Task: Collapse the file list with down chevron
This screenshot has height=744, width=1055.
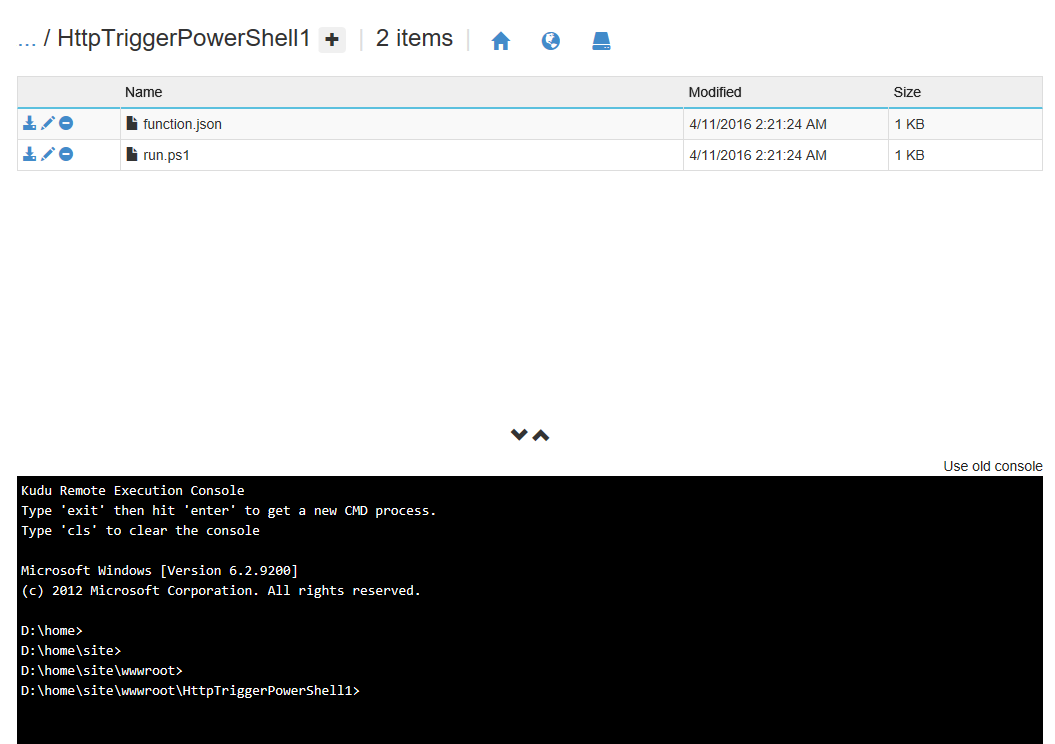Action: [x=518, y=435]
